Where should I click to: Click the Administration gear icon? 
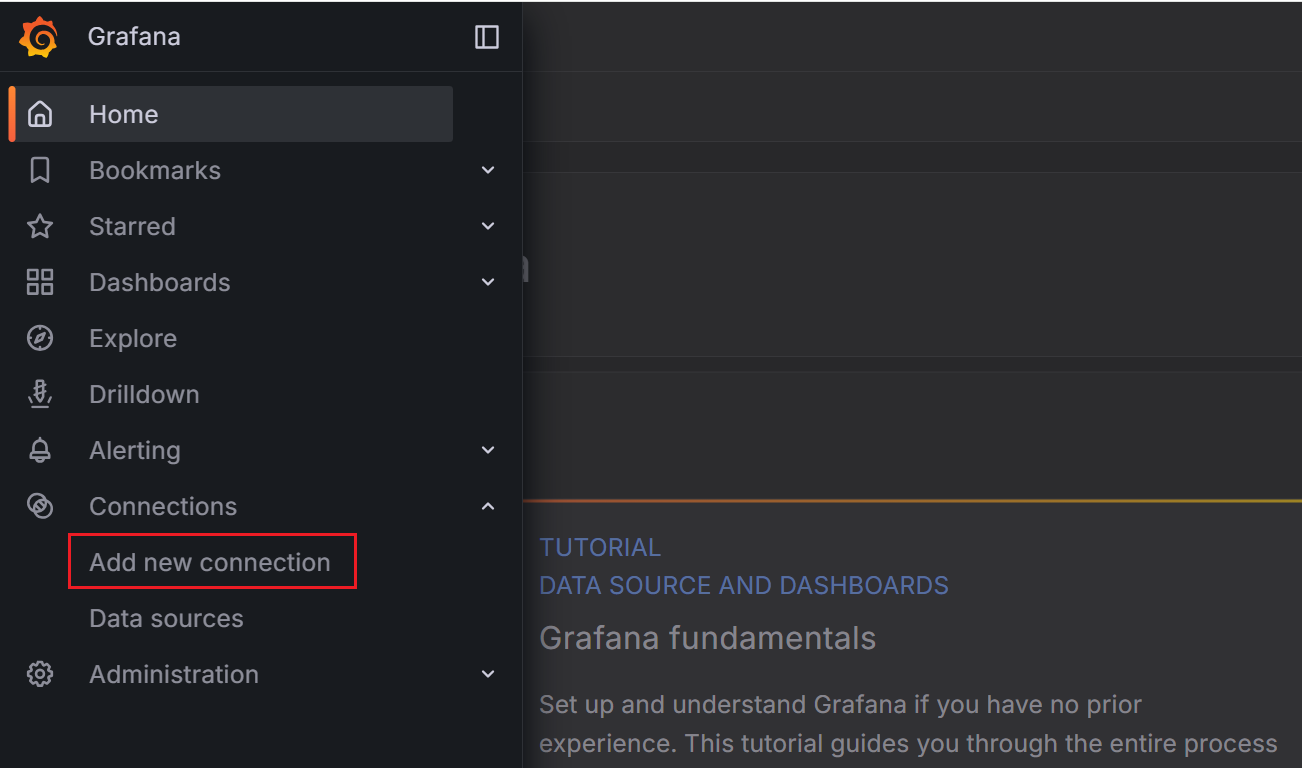[40, 674]
